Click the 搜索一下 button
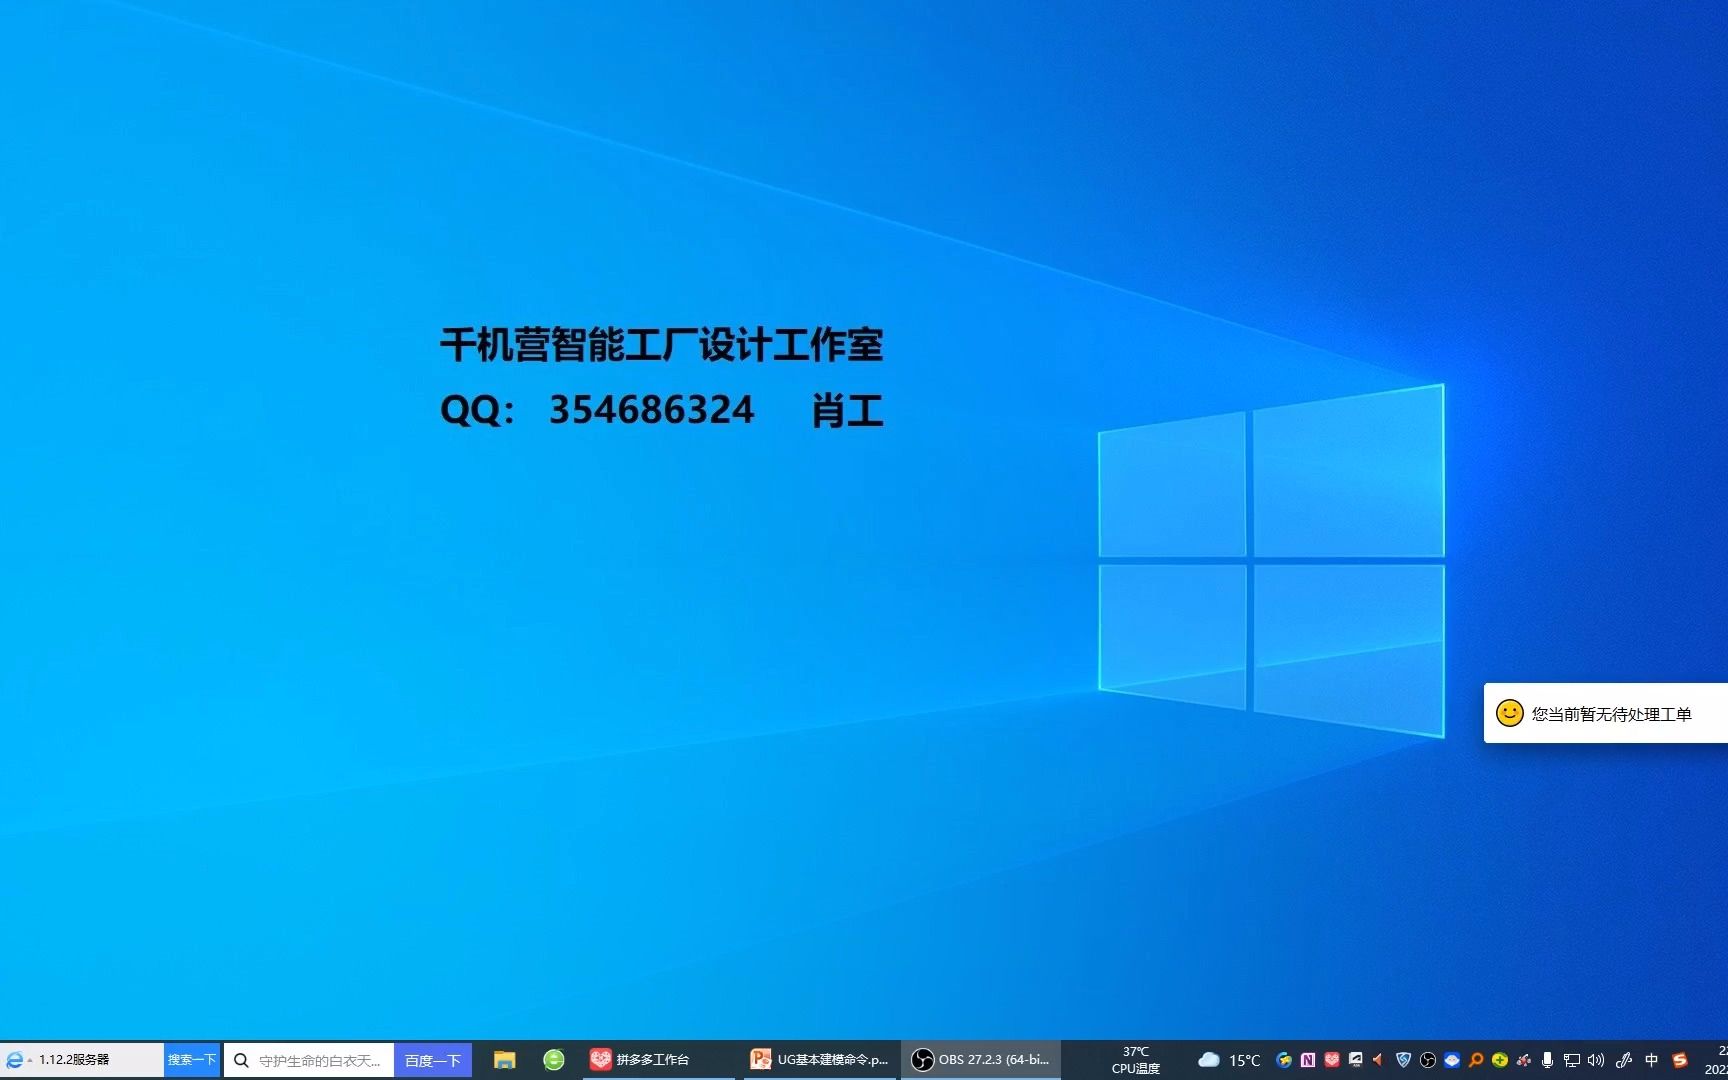This screenshot has height=1080, width=1728. click(x=192, y=1059)
